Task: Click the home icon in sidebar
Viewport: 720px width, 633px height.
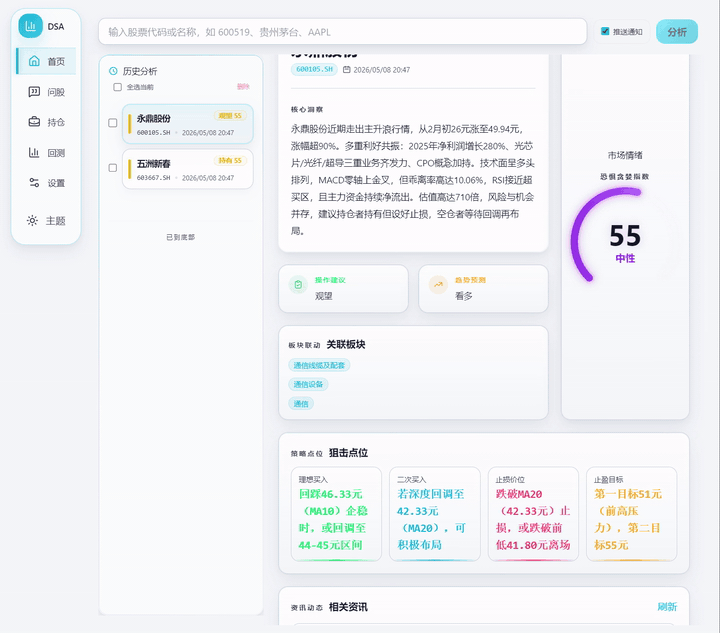Action: point(34,61)
